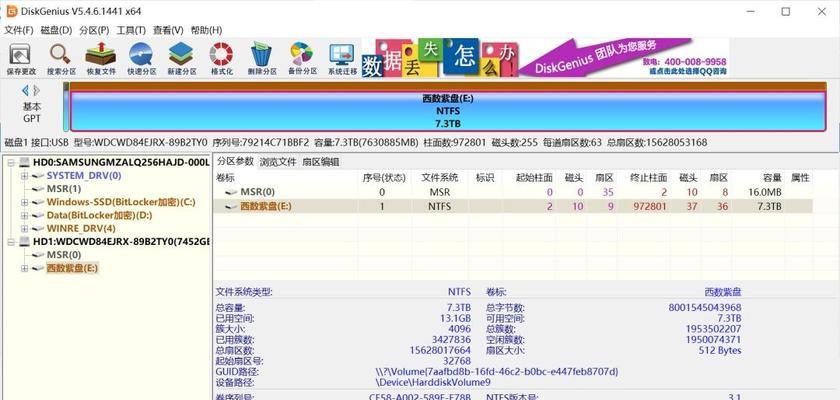Click the 400-008-9958 QQ contact link
The image size is (840, 400).
click(684, 66)
